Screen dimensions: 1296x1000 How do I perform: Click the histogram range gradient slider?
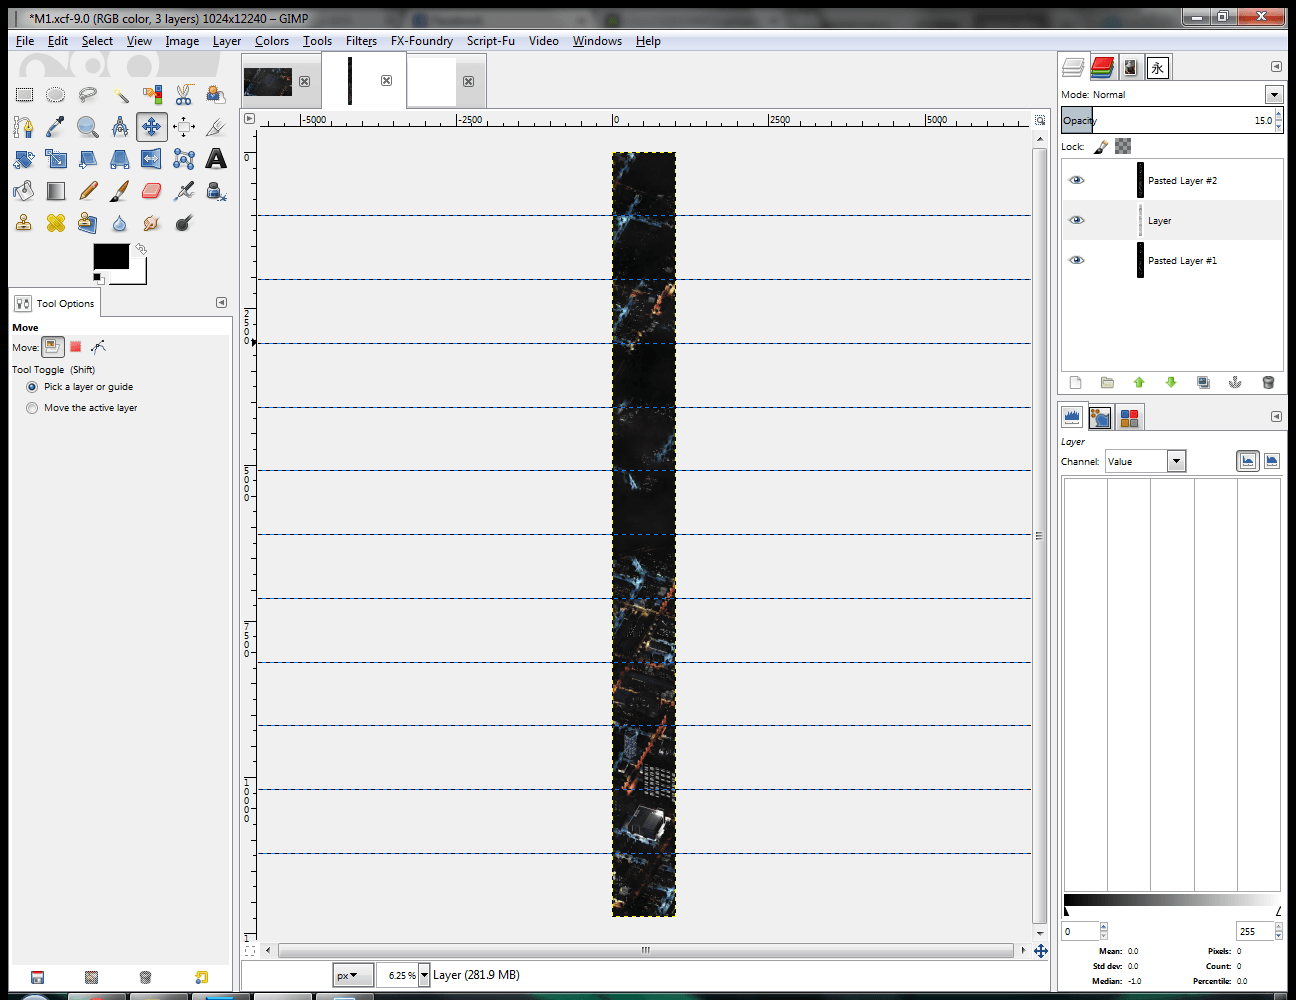[1172, 901]
